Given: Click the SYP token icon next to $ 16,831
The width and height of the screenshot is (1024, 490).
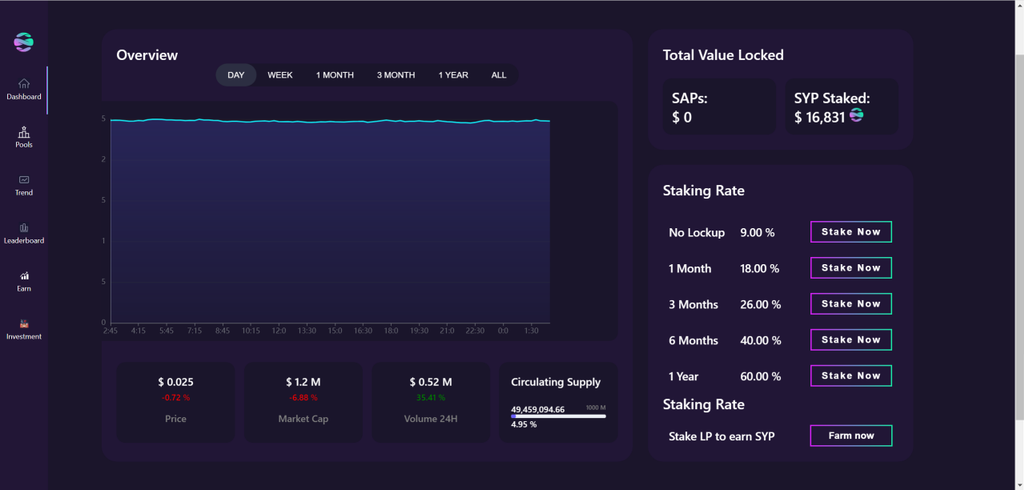Looking at the screenshot, I should pos(856,115).
